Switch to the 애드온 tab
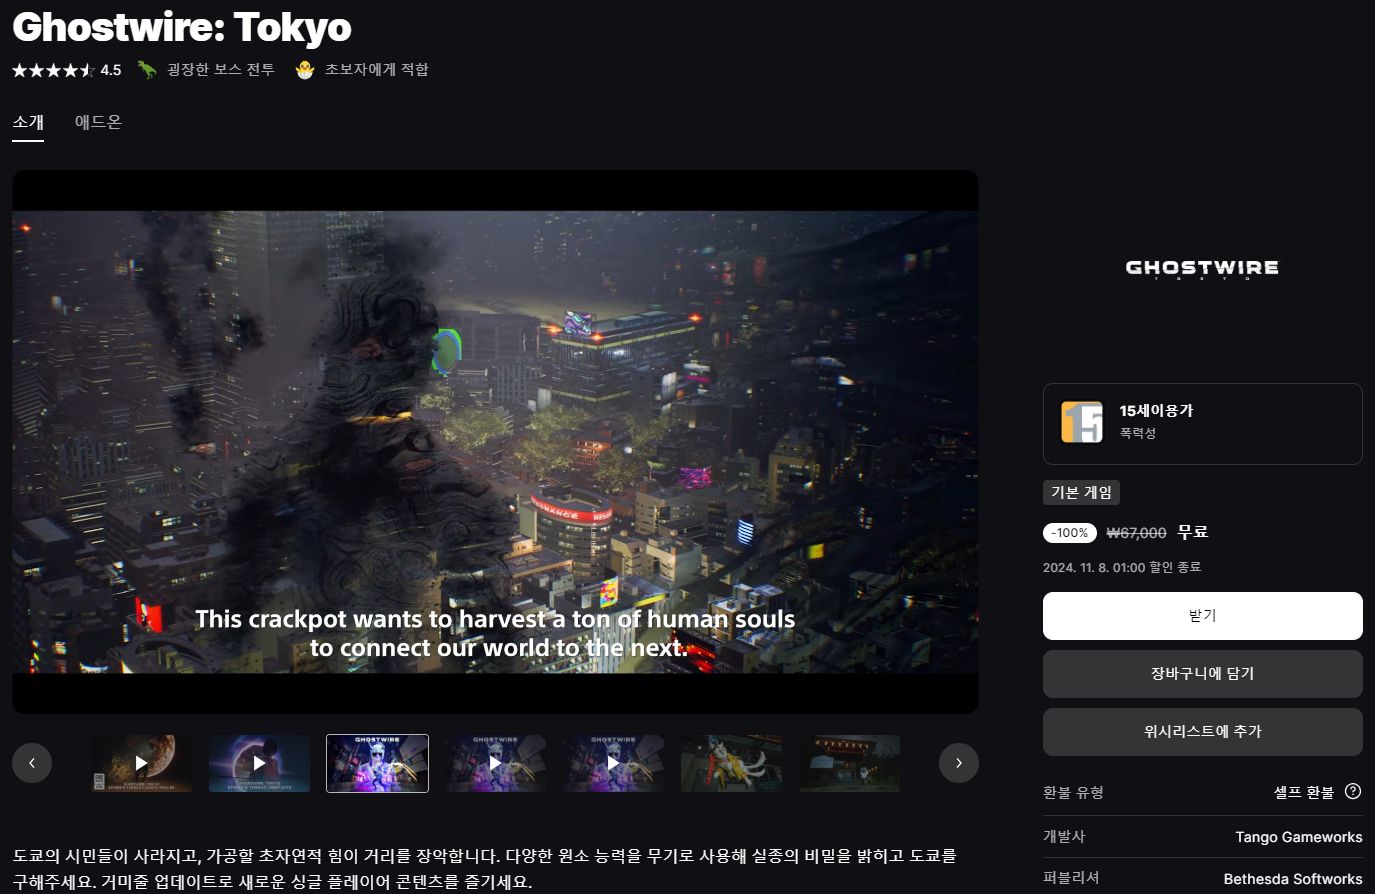1375x894 pixels. [x=98, y=122]
